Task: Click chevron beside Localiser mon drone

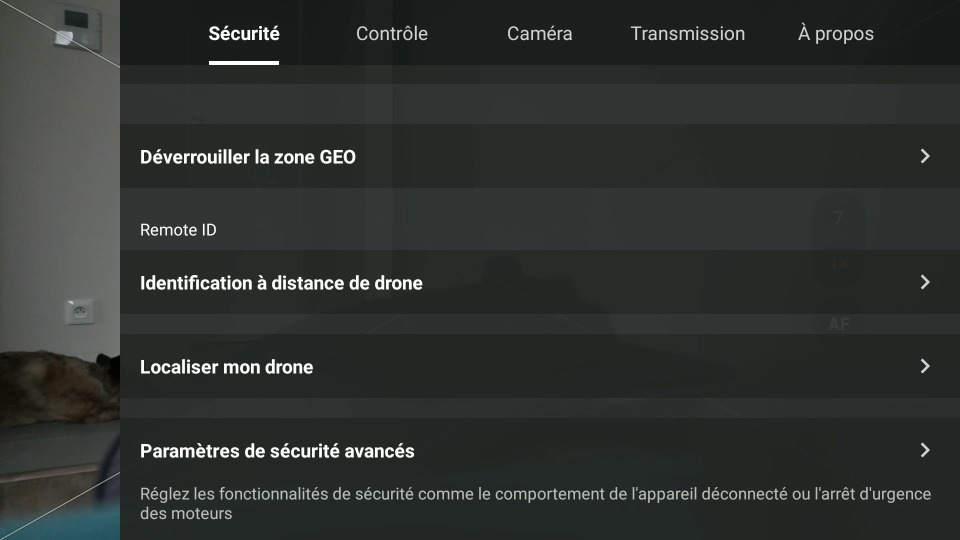Action: [x=925, y=366]
